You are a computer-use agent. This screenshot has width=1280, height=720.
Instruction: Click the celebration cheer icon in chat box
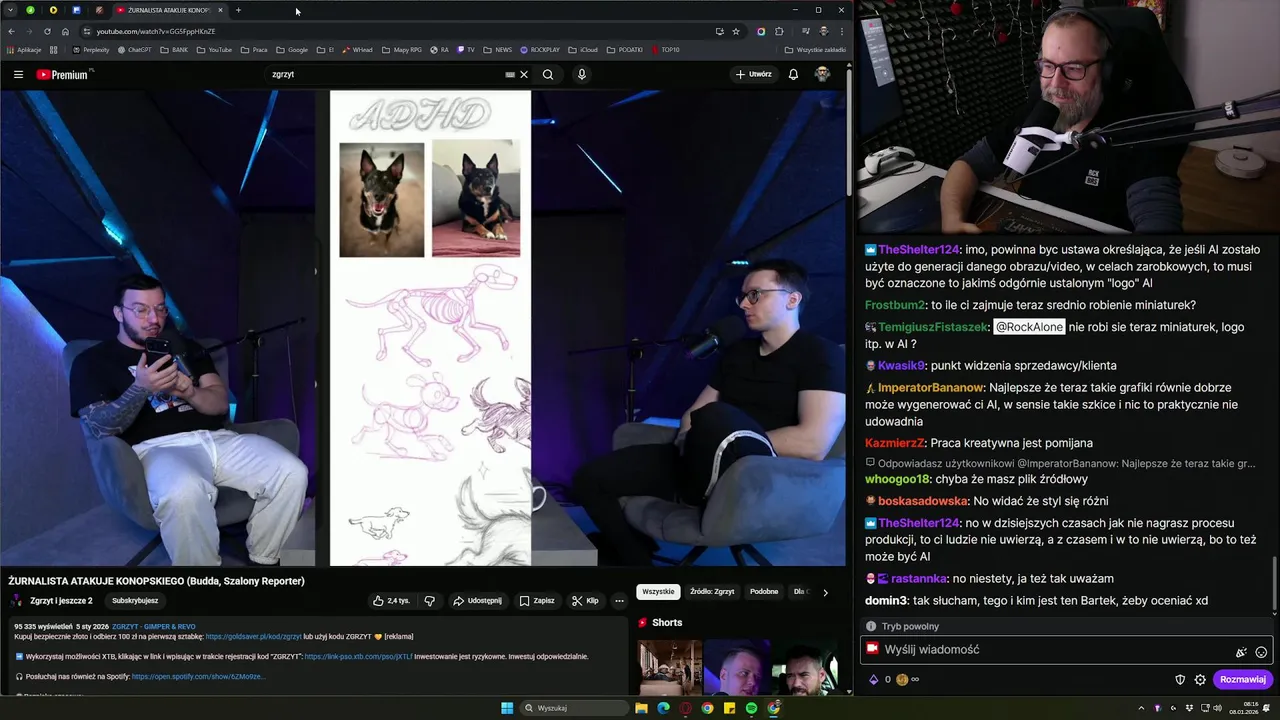click(x=1241, y=652)
